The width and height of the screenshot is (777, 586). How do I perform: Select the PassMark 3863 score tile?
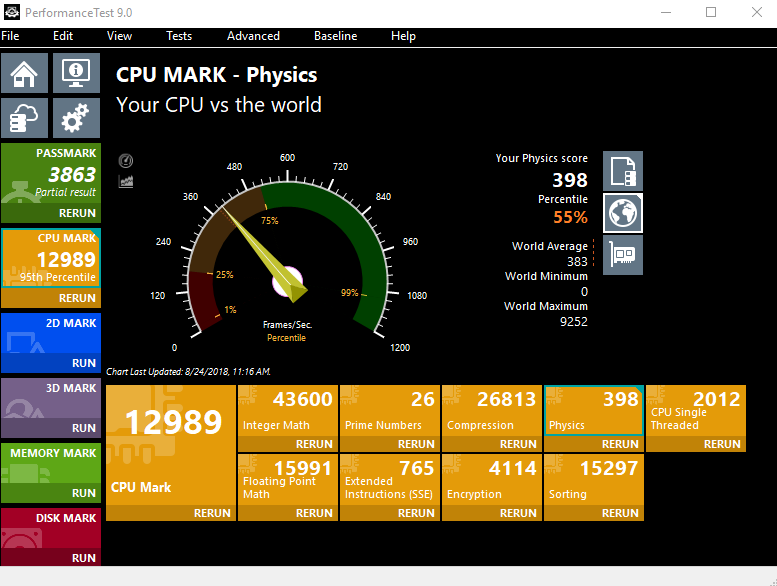tap(51, 173)
